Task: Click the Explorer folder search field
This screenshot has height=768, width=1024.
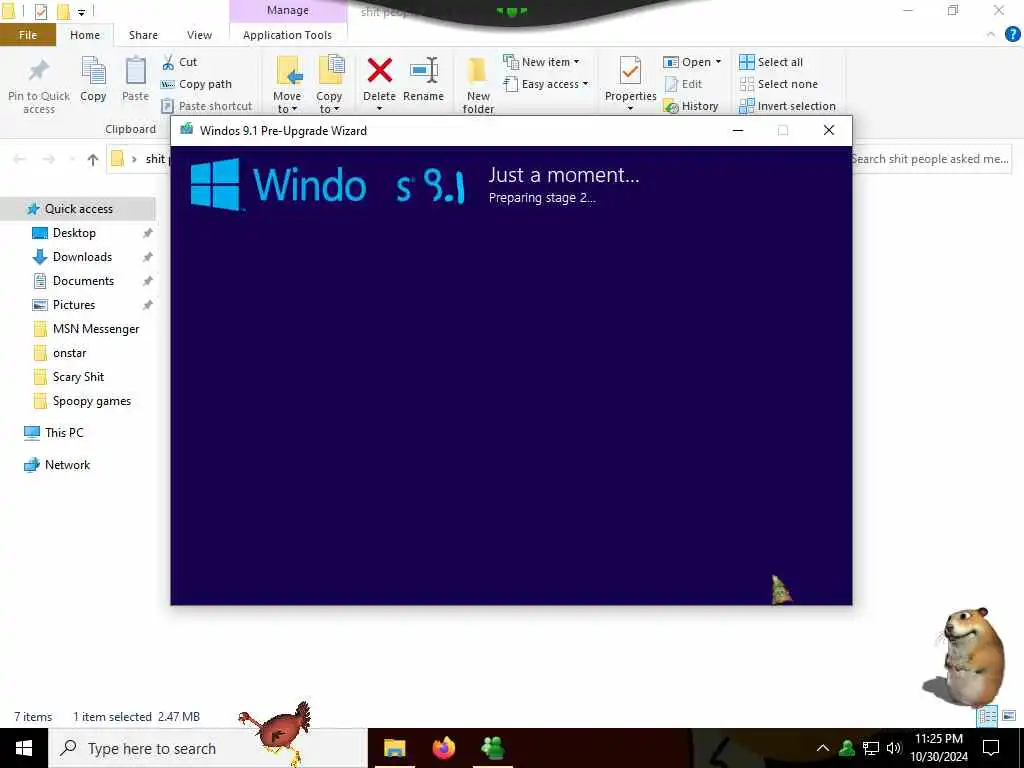Action: pyautogui.click(x=930, y=159)
